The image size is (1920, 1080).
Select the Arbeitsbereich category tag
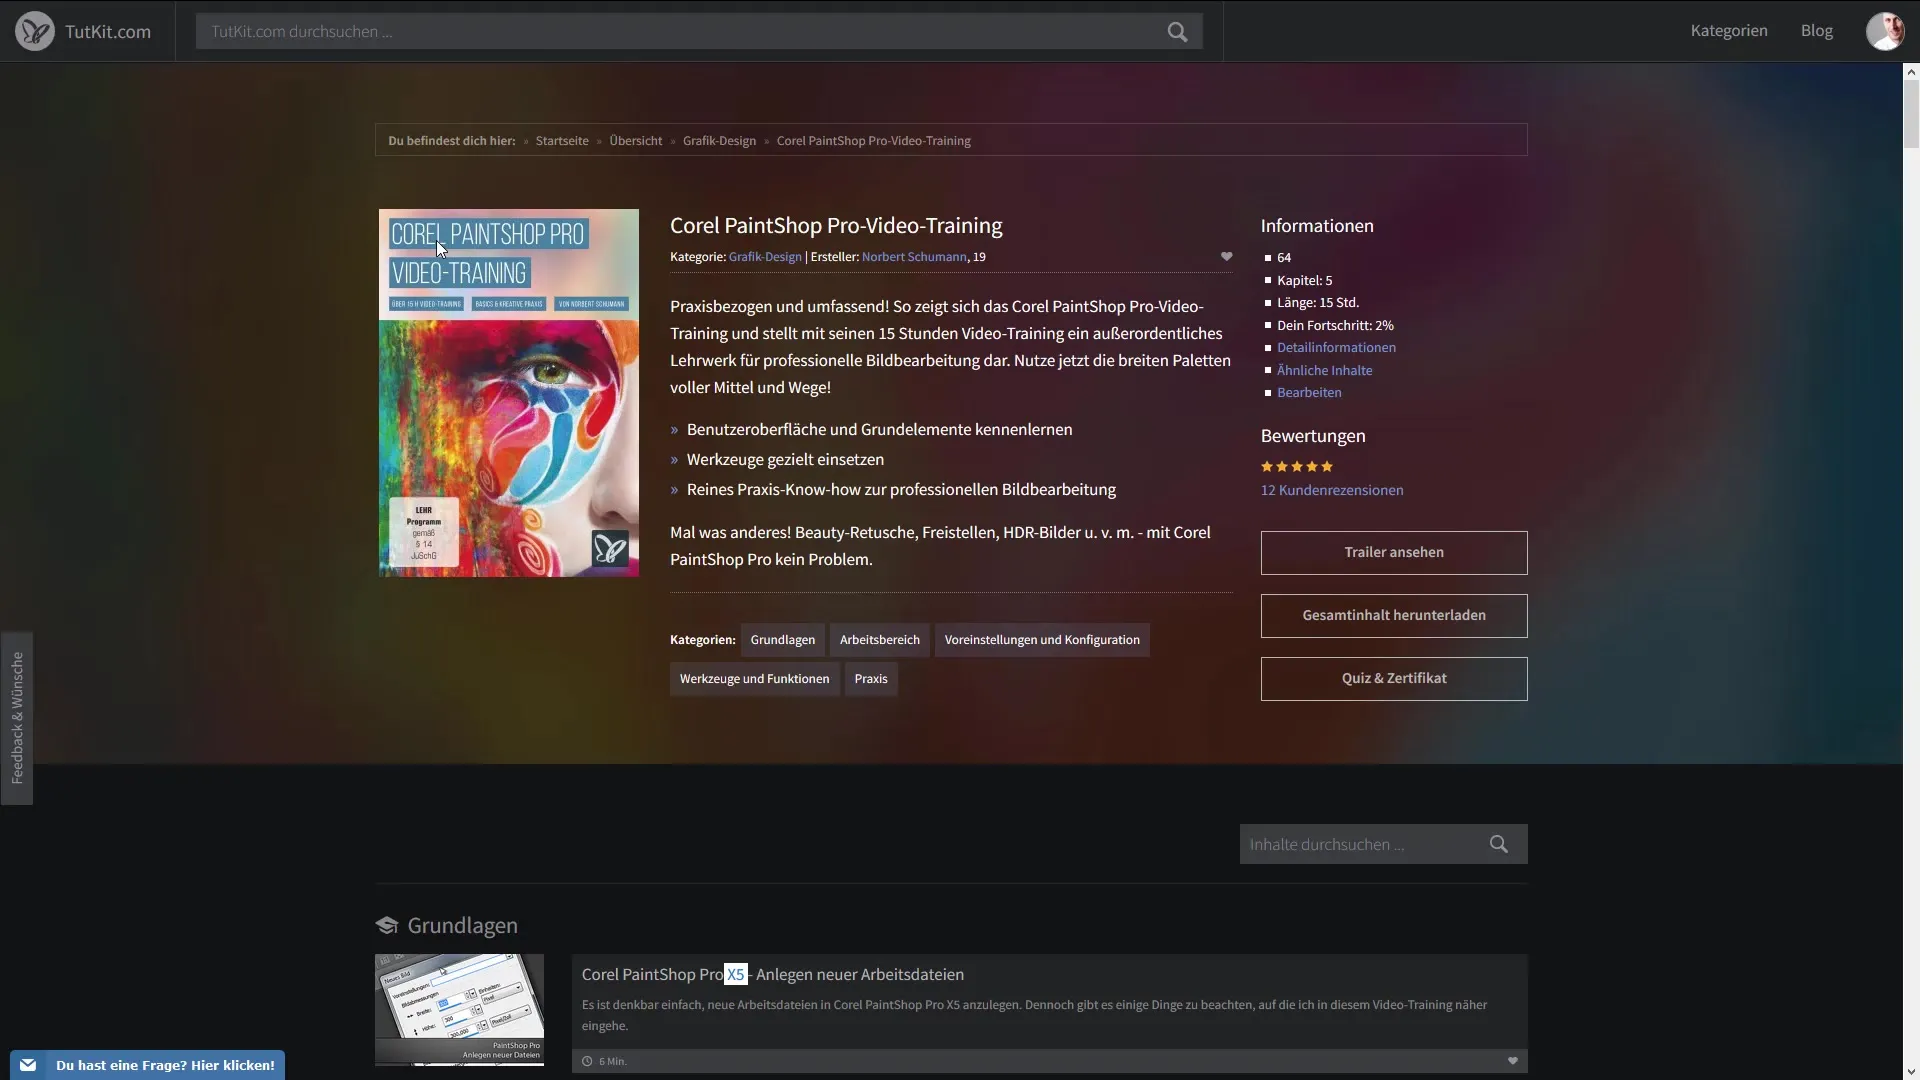[x=880, y=640]
